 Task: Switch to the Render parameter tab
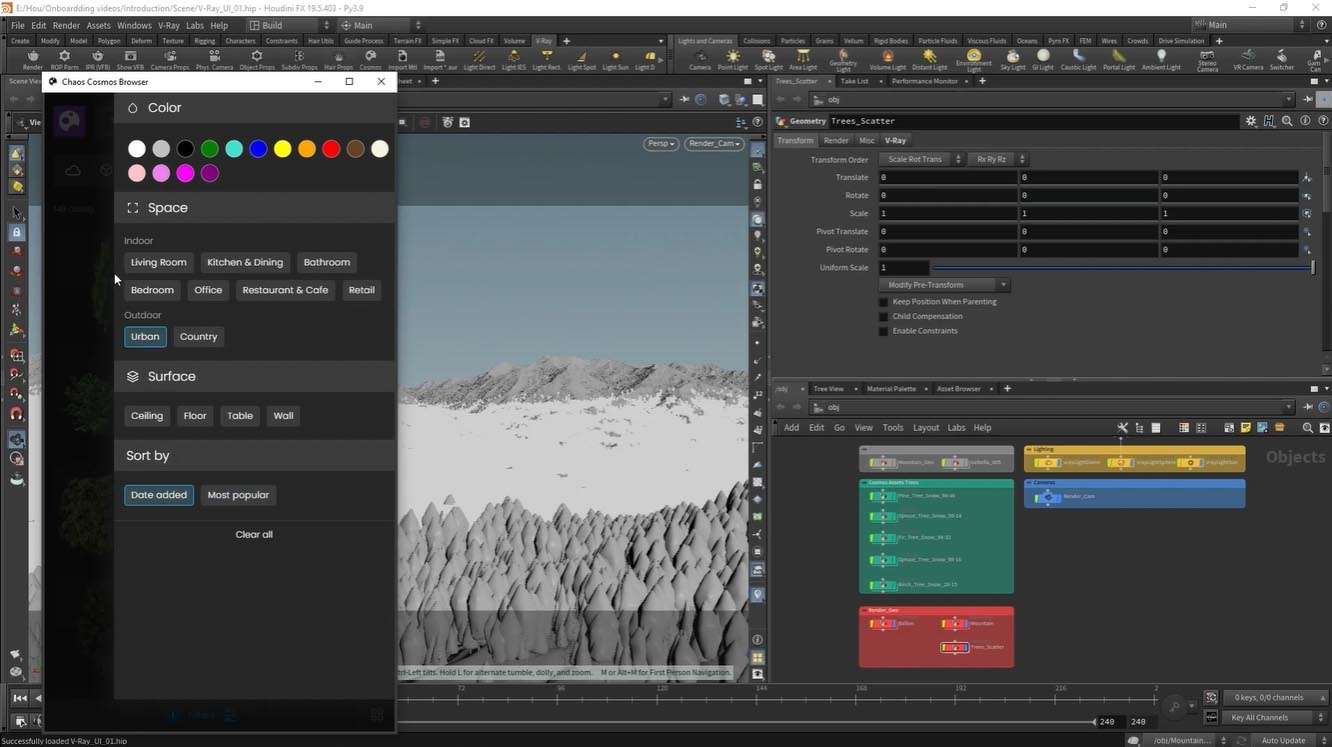click(x=835, y=141)
